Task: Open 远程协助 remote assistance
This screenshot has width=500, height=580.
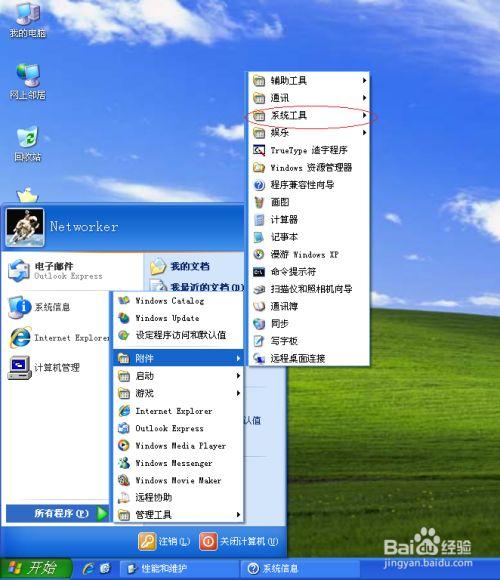Action: point(178,498)
